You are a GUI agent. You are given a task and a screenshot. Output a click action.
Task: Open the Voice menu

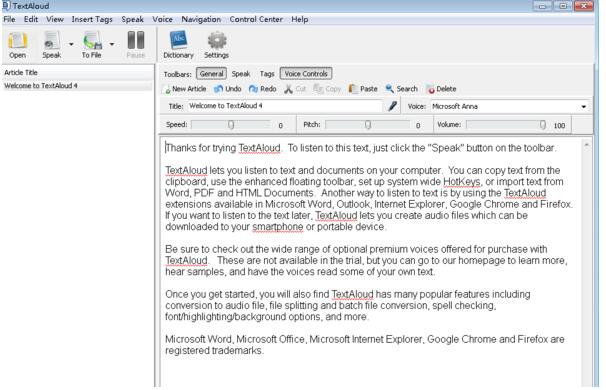162,19
